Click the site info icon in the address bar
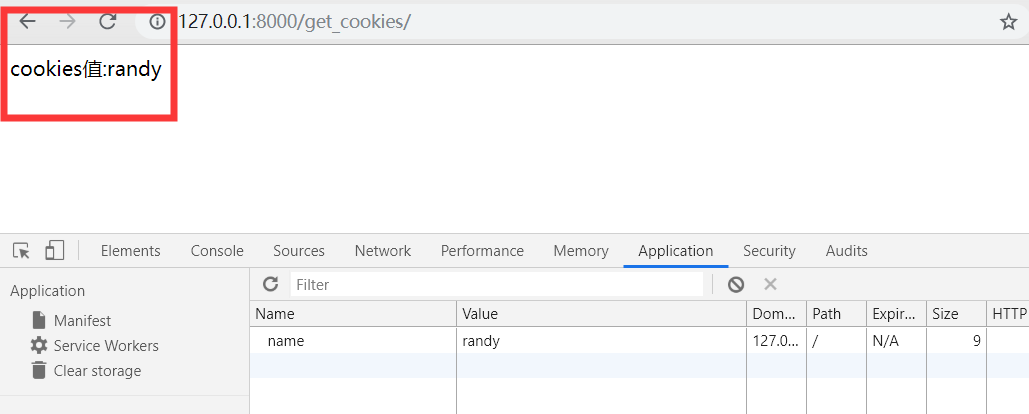 [x=156, y=22]
